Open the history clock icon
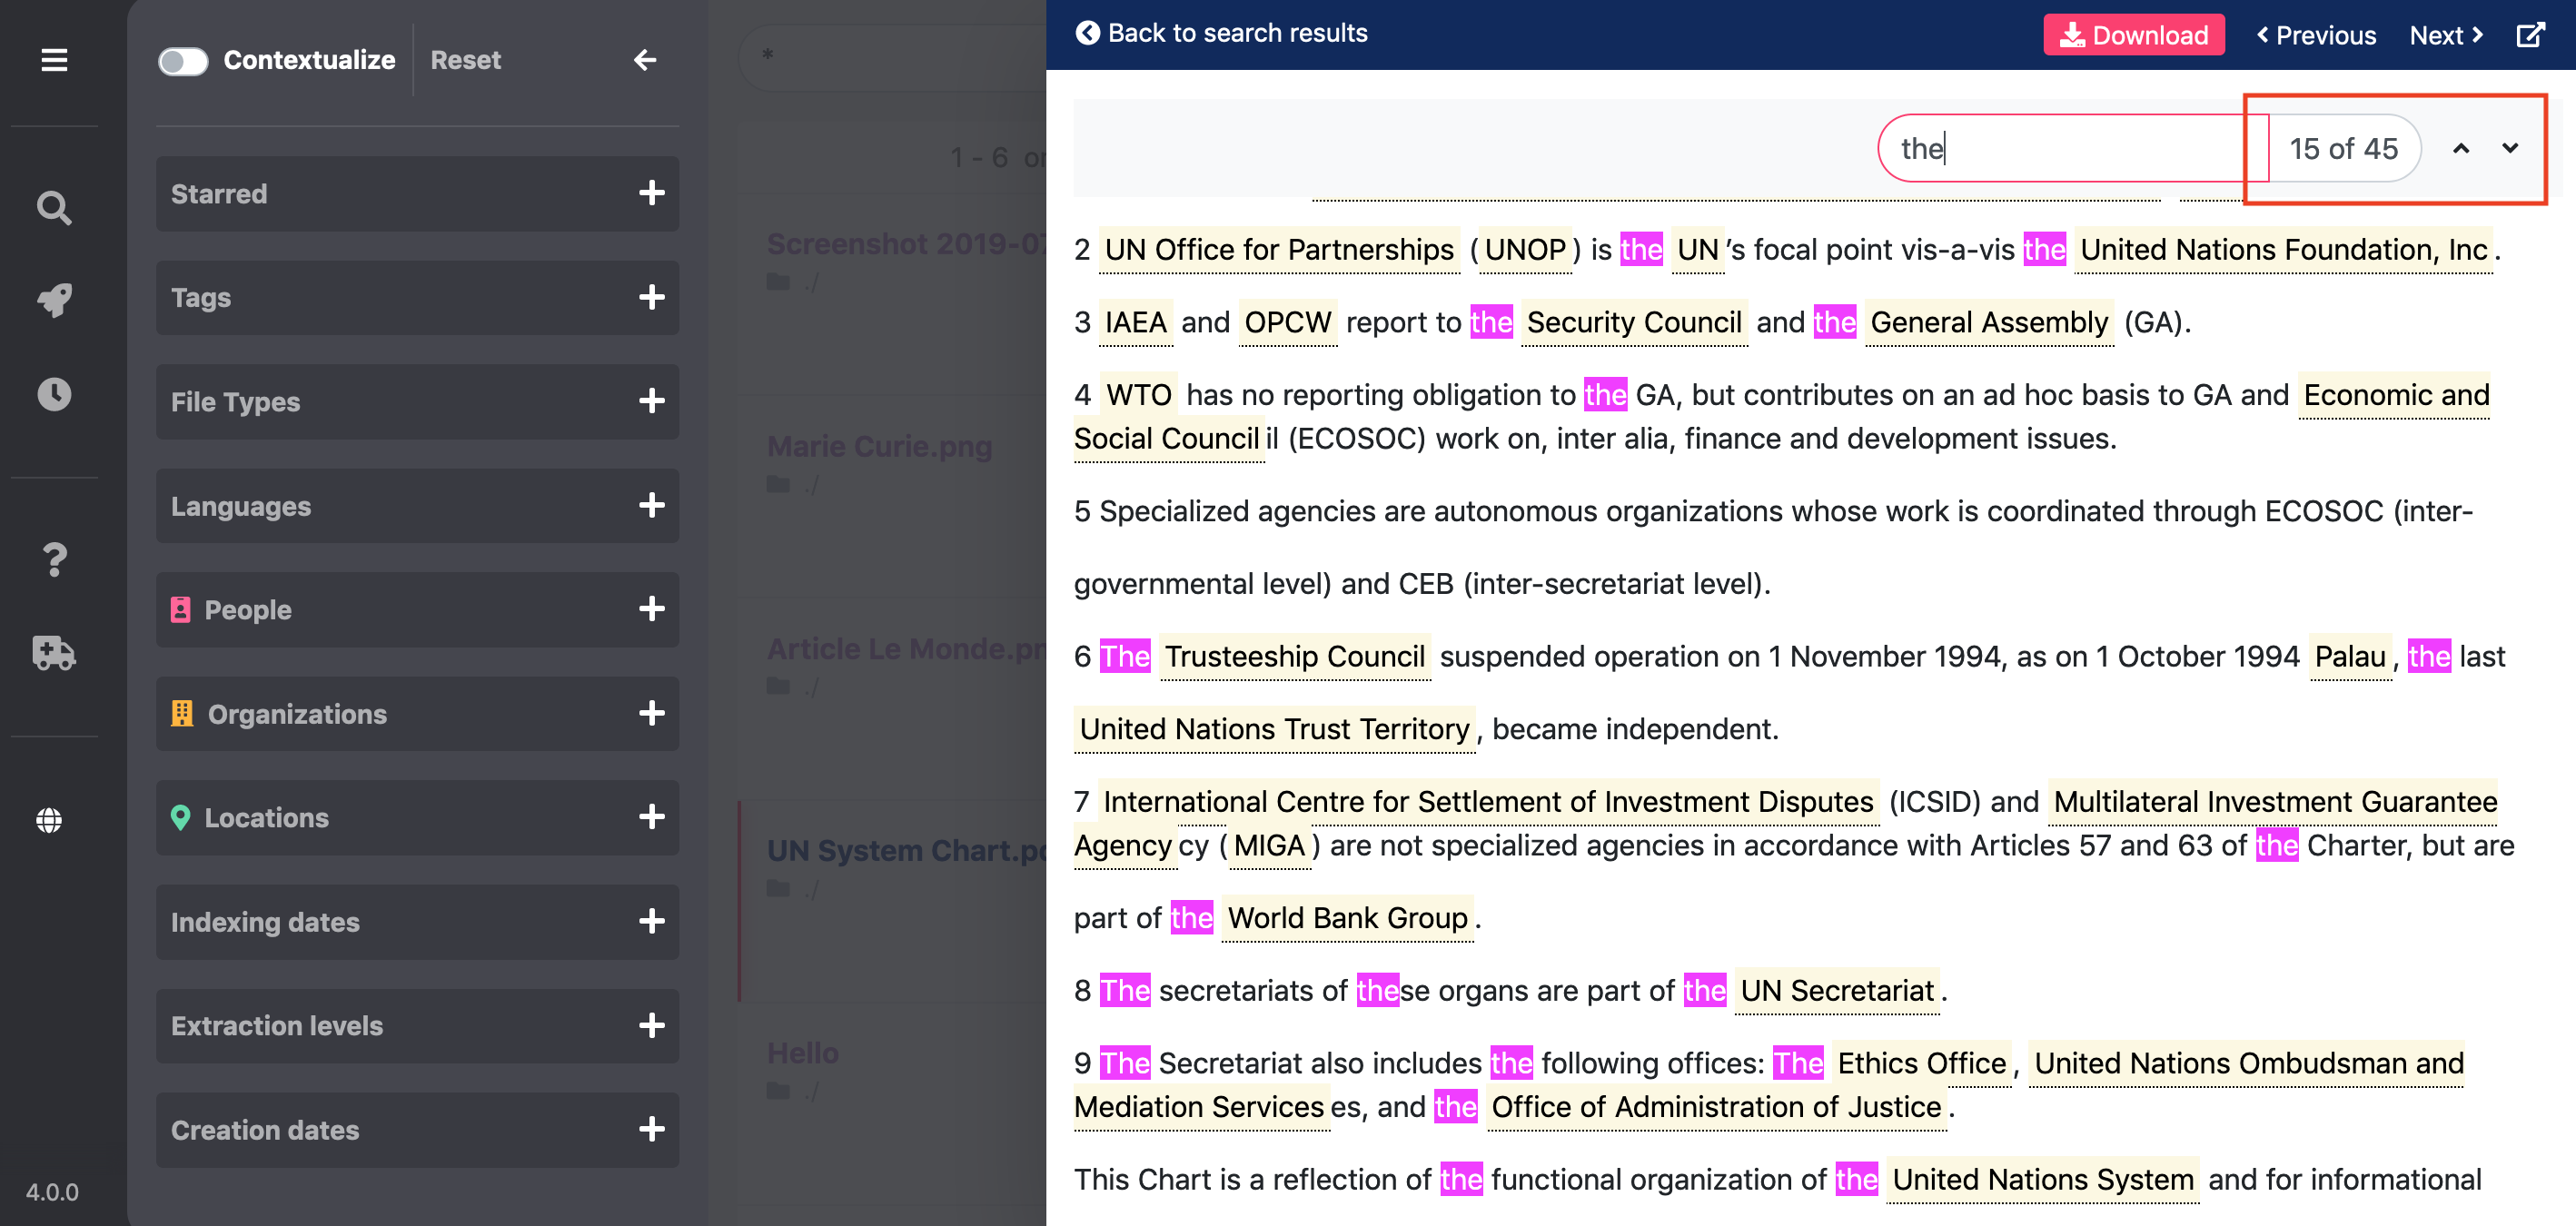 [x=54, y=394]
